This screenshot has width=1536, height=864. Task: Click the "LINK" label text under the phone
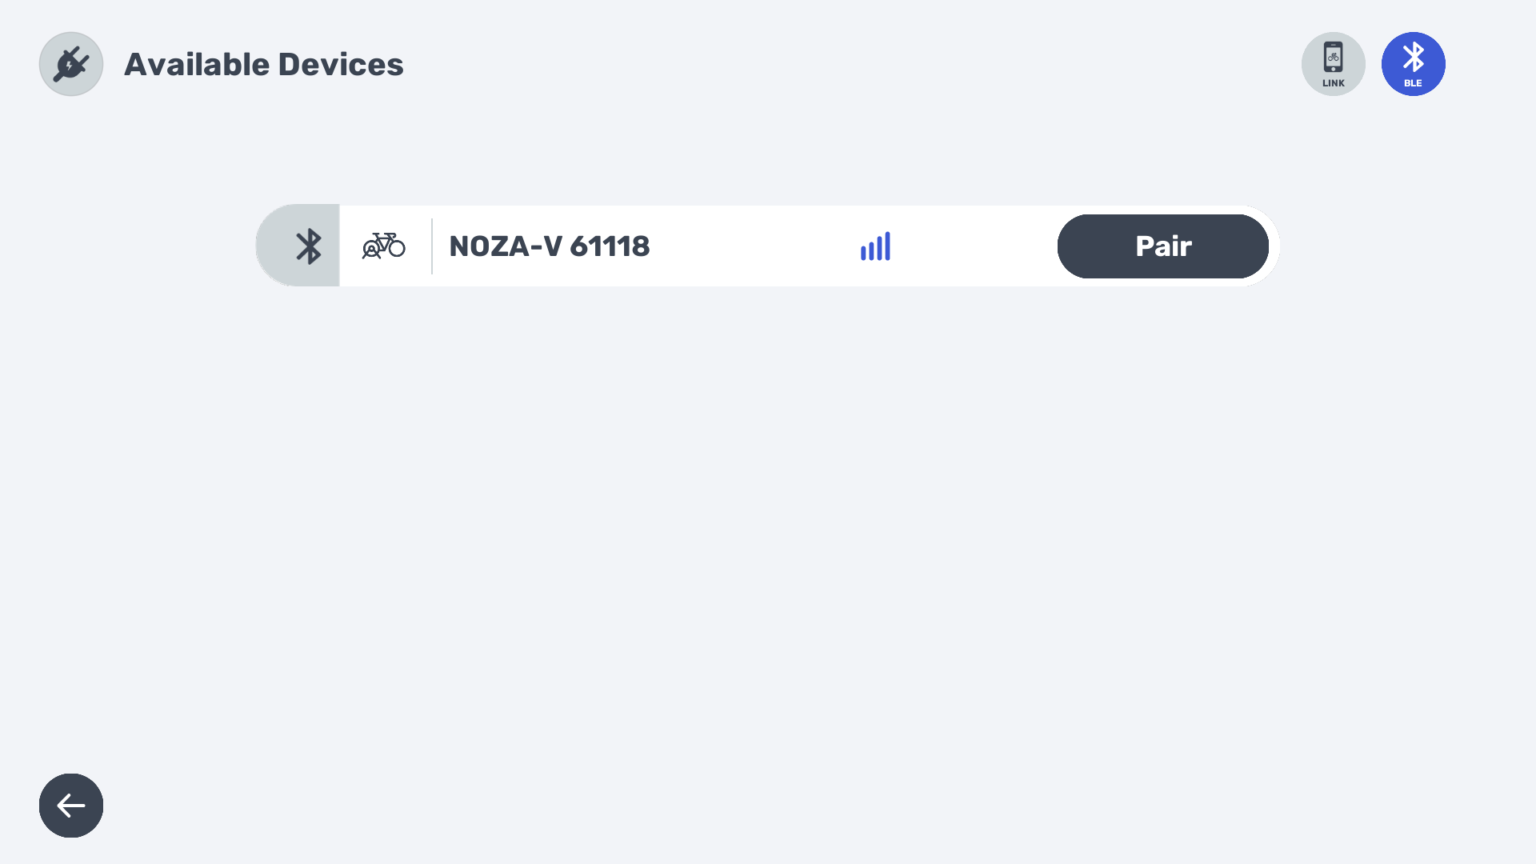click(1333, 83)
